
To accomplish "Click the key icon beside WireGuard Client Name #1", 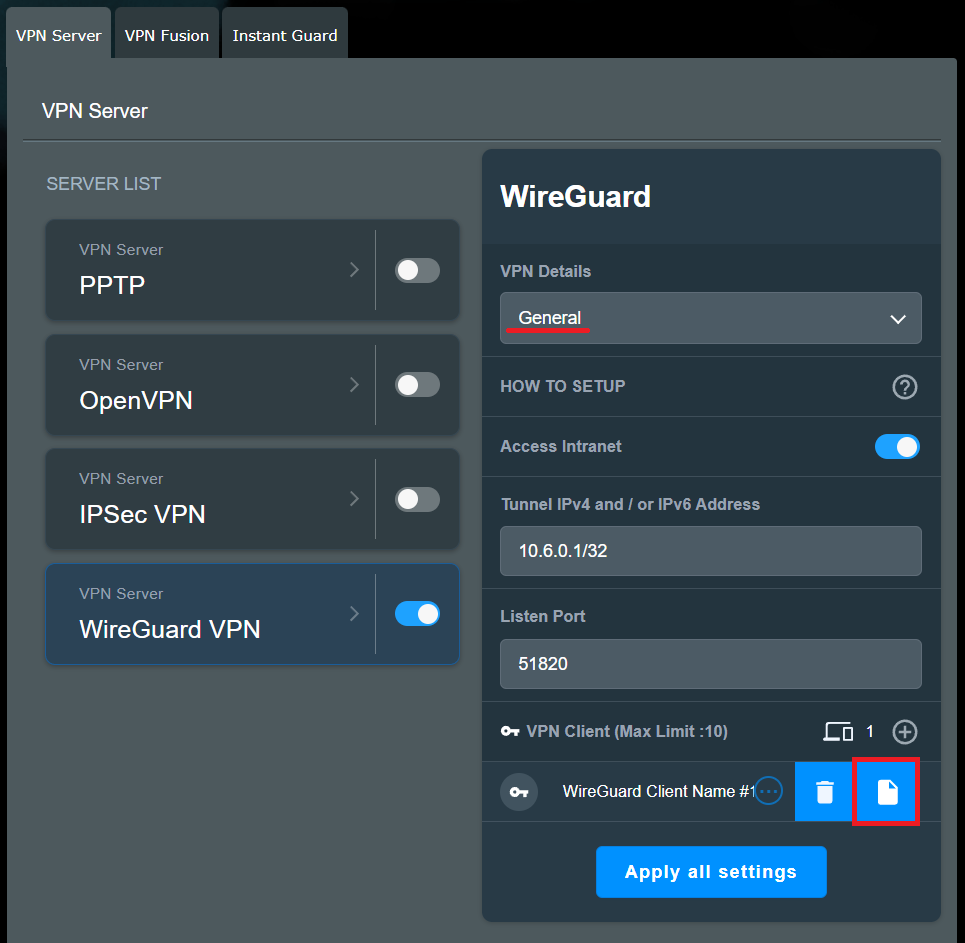I will pos(519,792).
